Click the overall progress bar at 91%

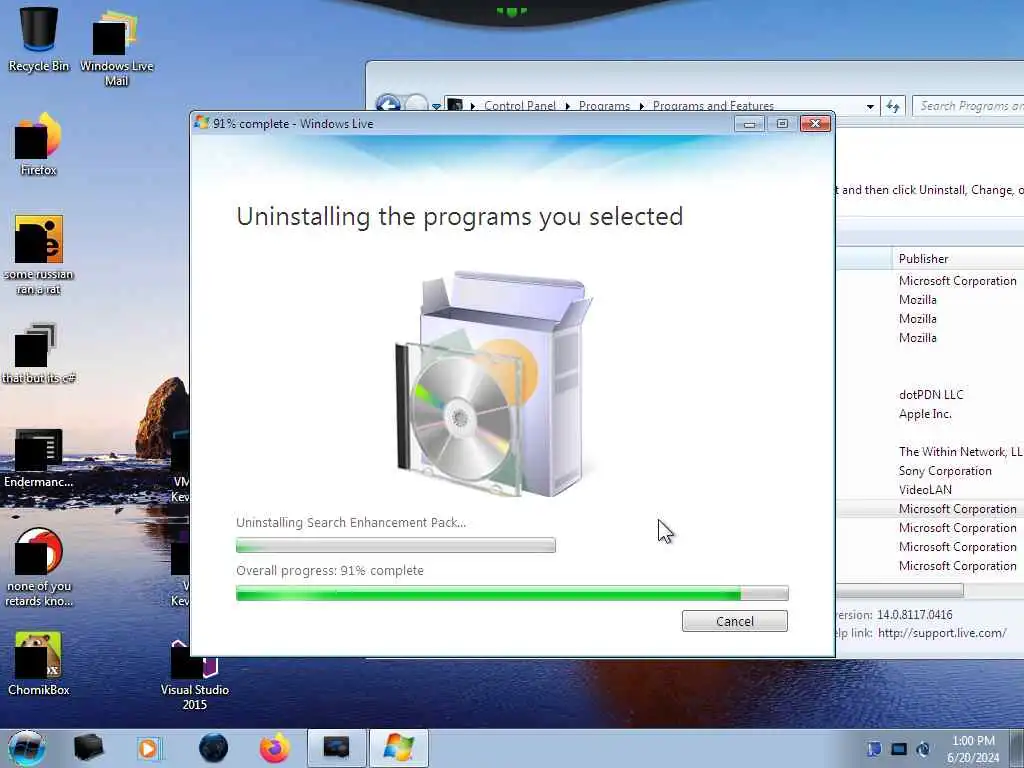512,593
